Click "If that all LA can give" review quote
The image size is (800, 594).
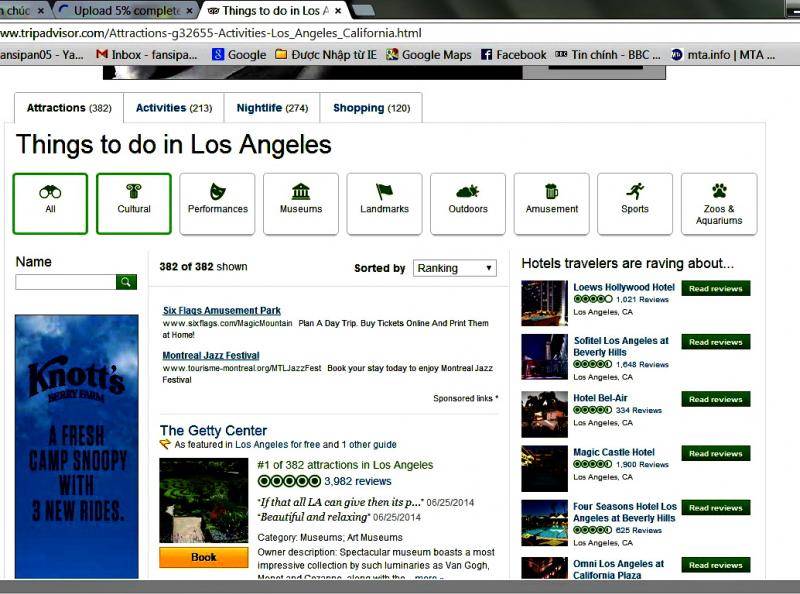tap(340, 502)
